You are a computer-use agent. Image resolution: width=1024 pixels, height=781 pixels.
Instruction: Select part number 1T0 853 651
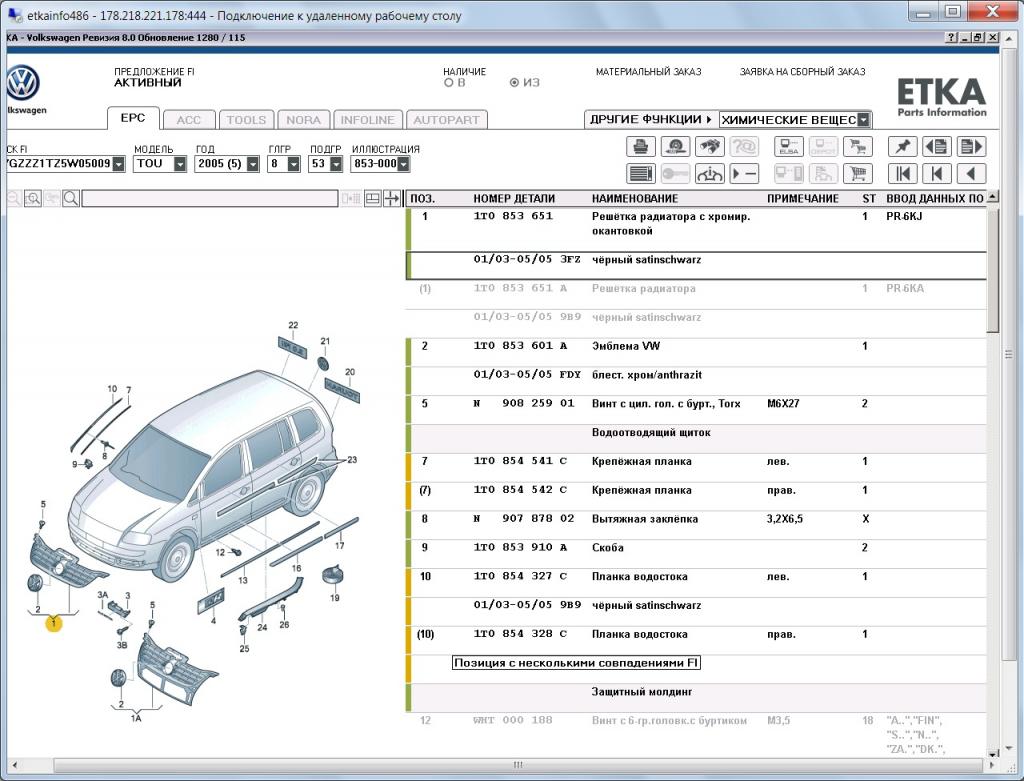513,216
